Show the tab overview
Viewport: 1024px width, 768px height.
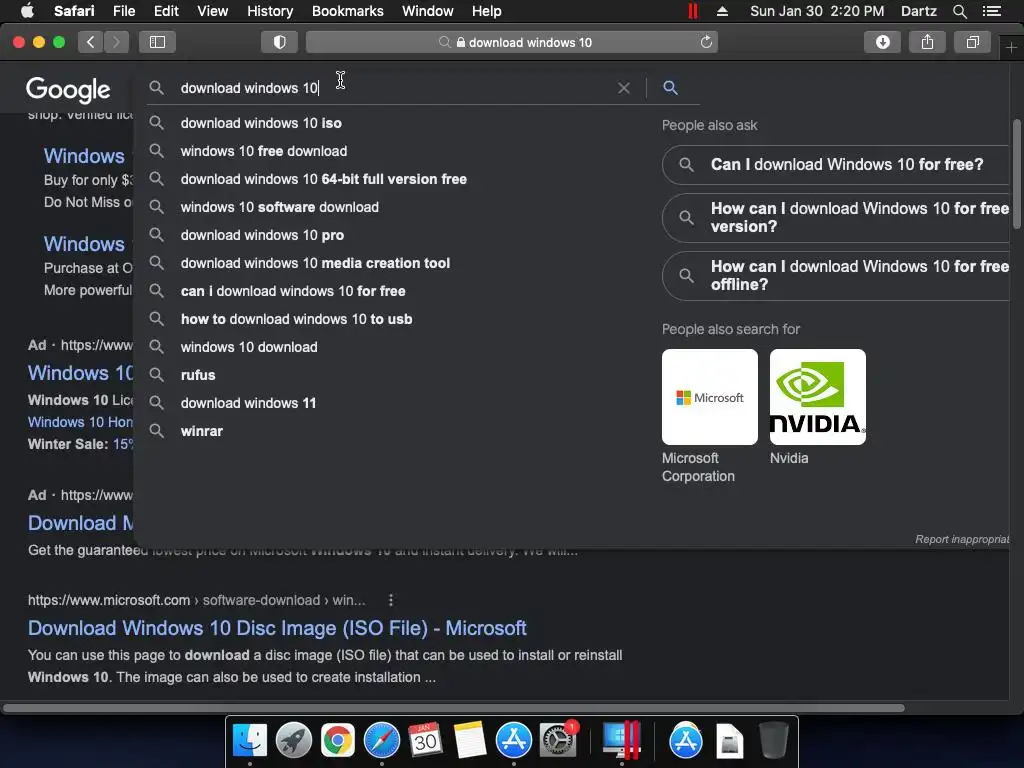pyautogui.click(x=972, y=42)
